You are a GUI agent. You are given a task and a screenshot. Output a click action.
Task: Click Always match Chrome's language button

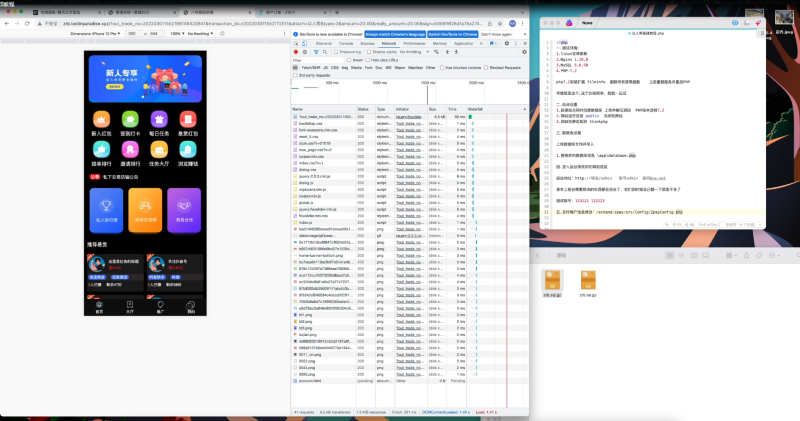[x=395, y=34]
